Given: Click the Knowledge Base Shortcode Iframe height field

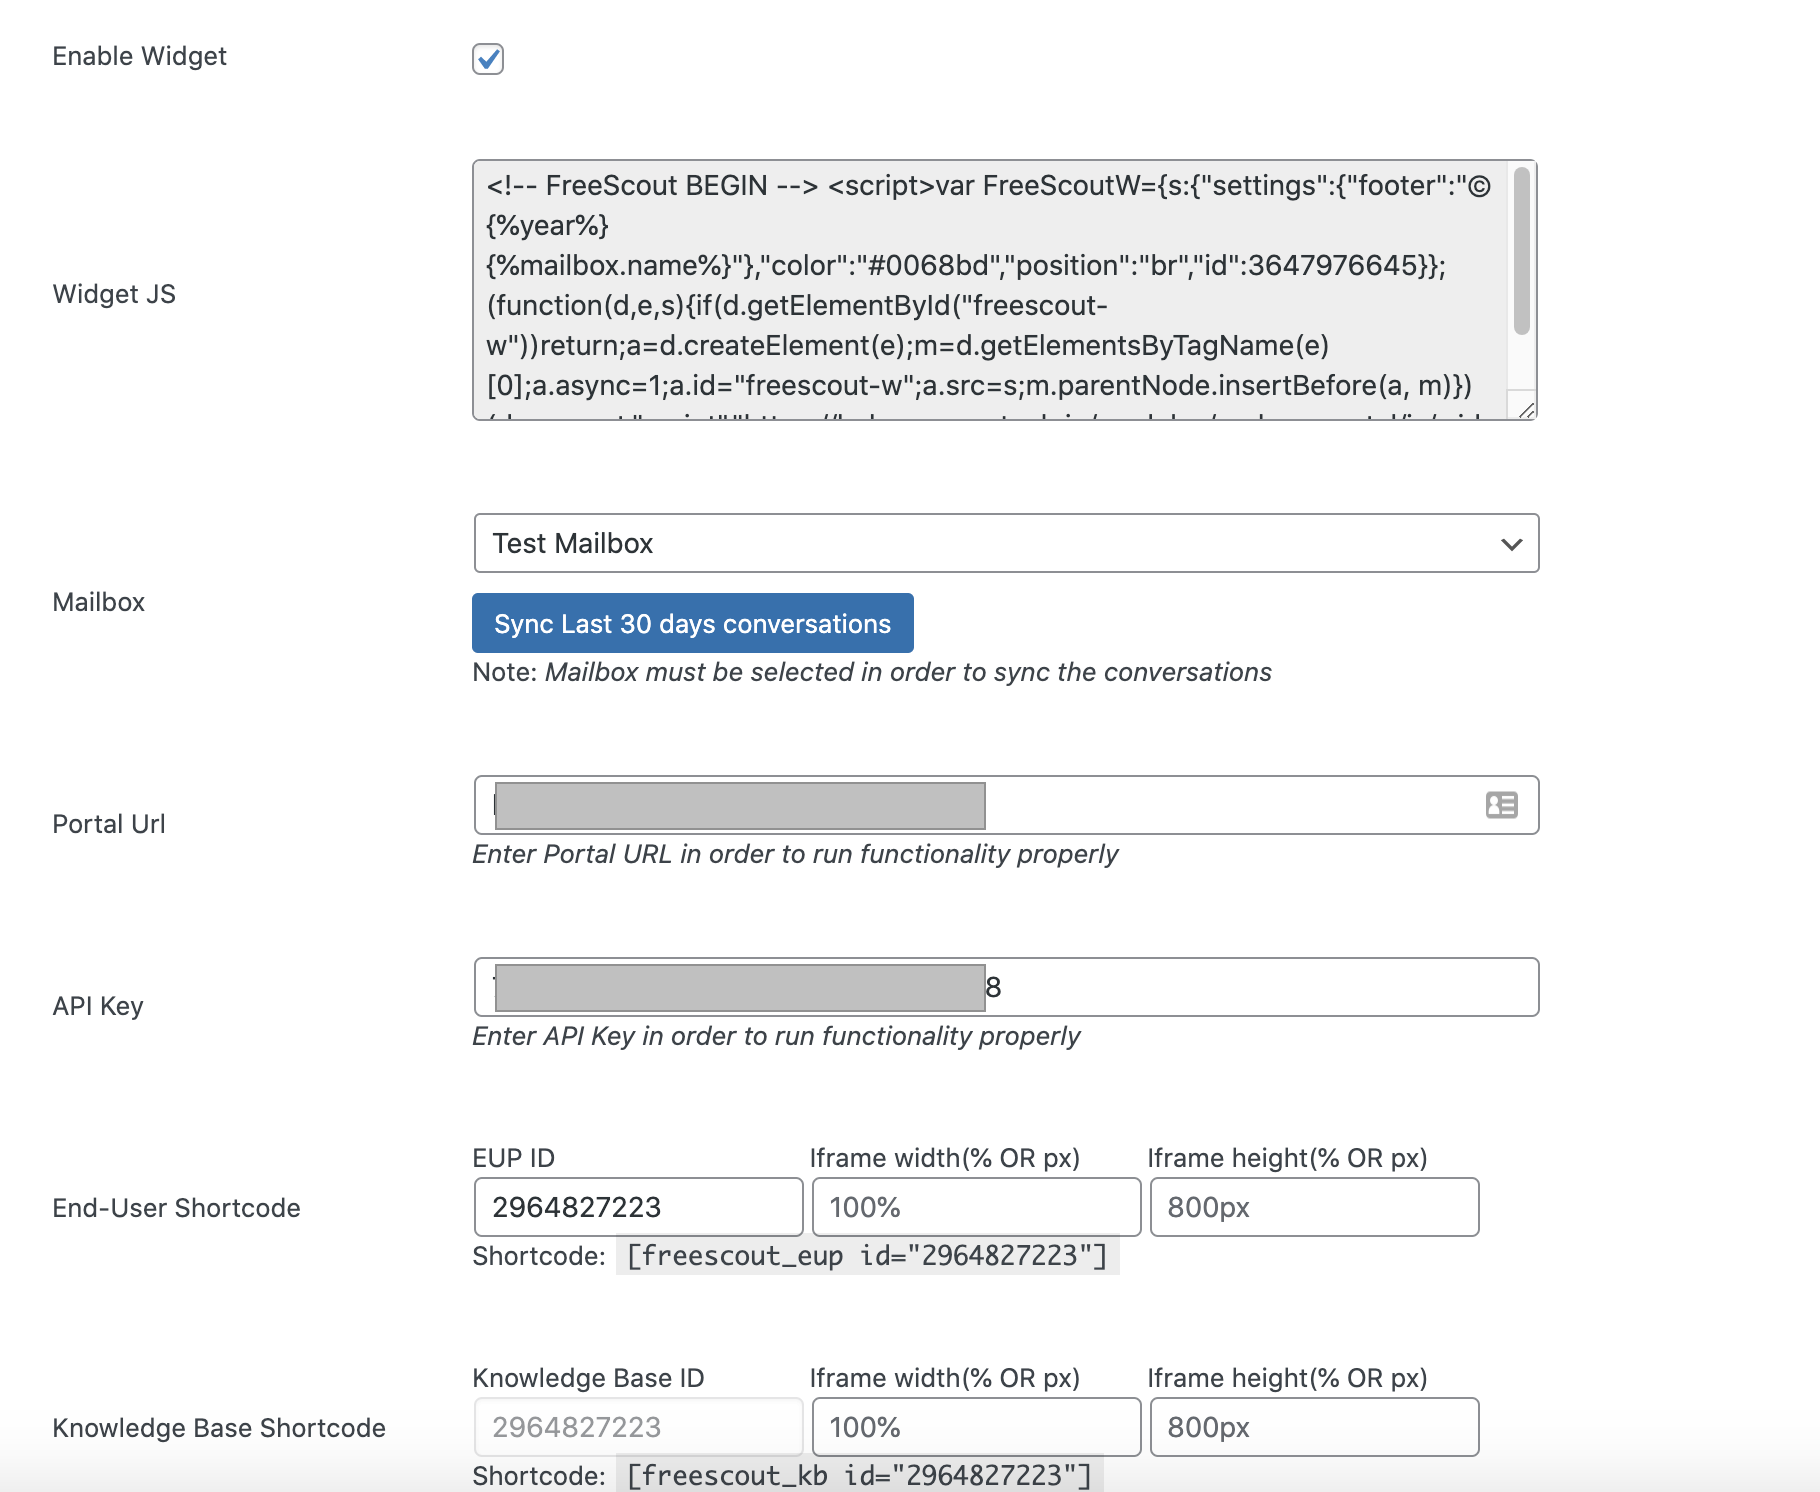Looking at the screenshot, I should click(1314, 1427).
